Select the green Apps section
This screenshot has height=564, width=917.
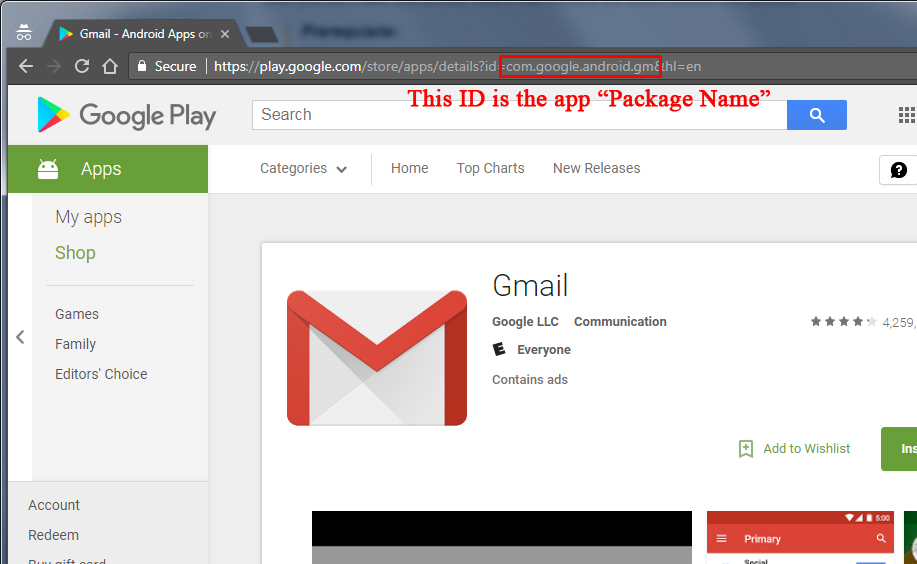coord(108,168)
